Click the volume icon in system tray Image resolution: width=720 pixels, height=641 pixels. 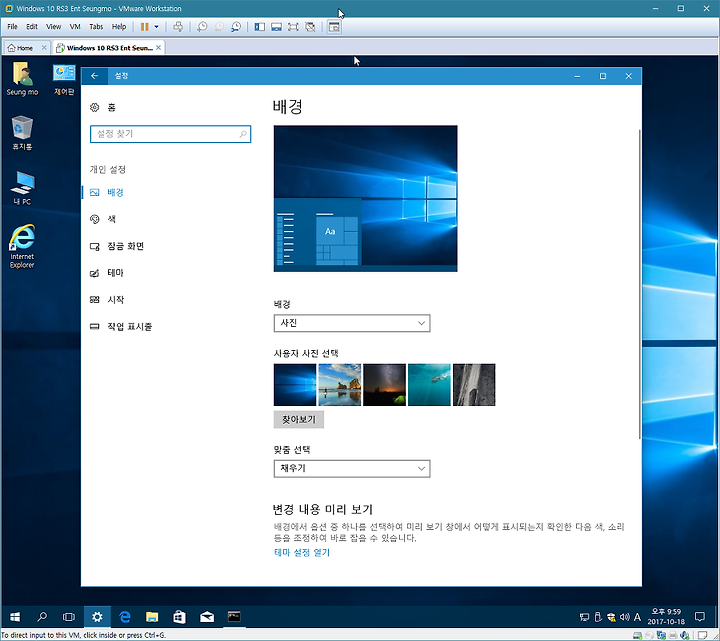(x=624, y=617)
